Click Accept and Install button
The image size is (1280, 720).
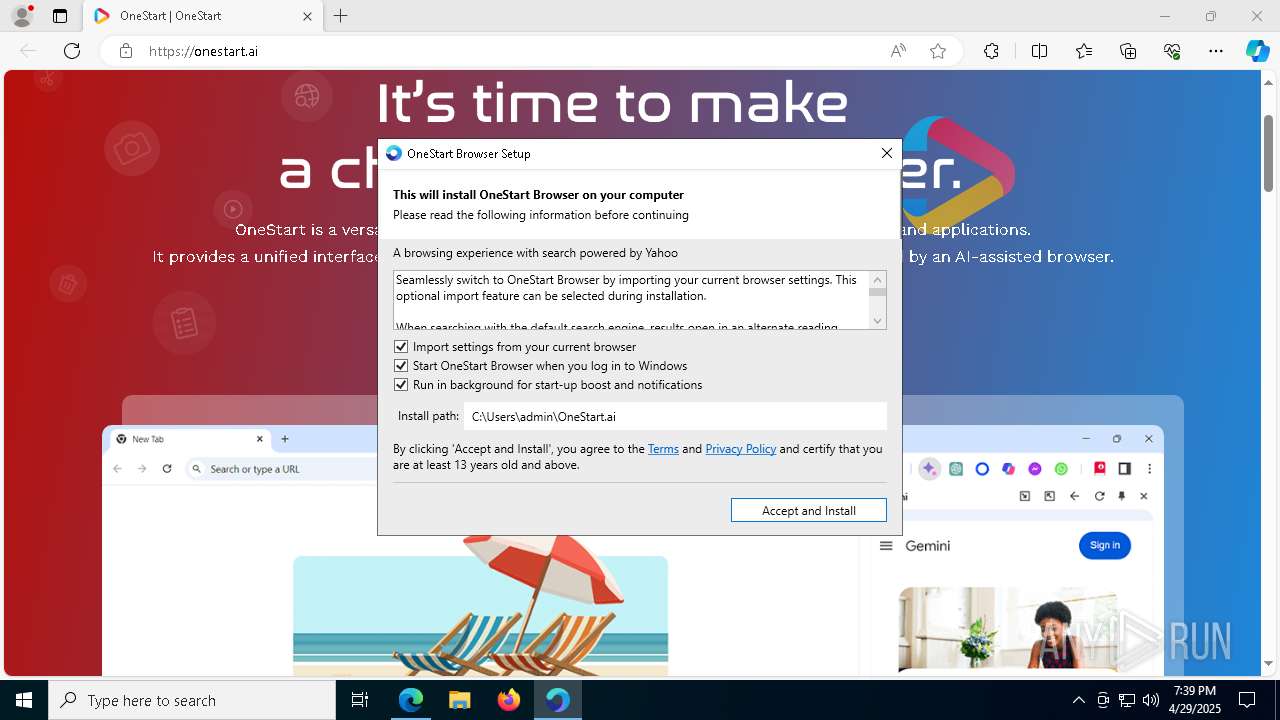pyautogui.click(x=809, y=510)
